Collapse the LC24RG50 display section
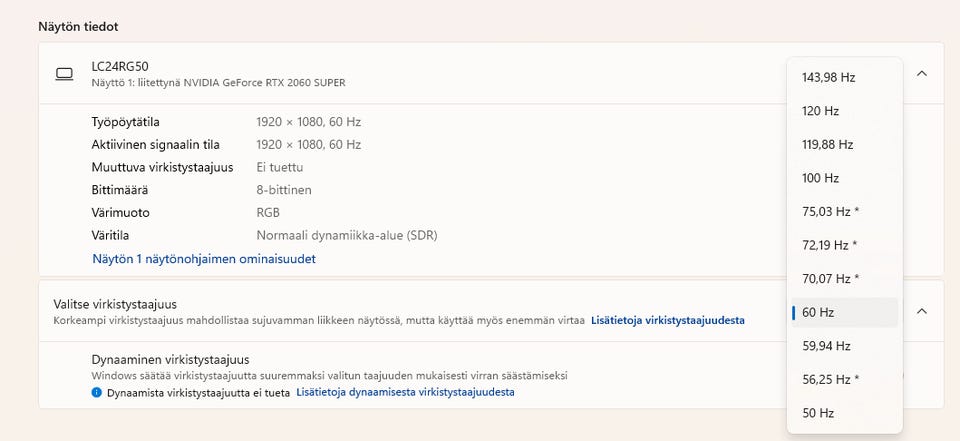Image resolution: width=960 pixels, height=441 pixels. tap(921, 74)
